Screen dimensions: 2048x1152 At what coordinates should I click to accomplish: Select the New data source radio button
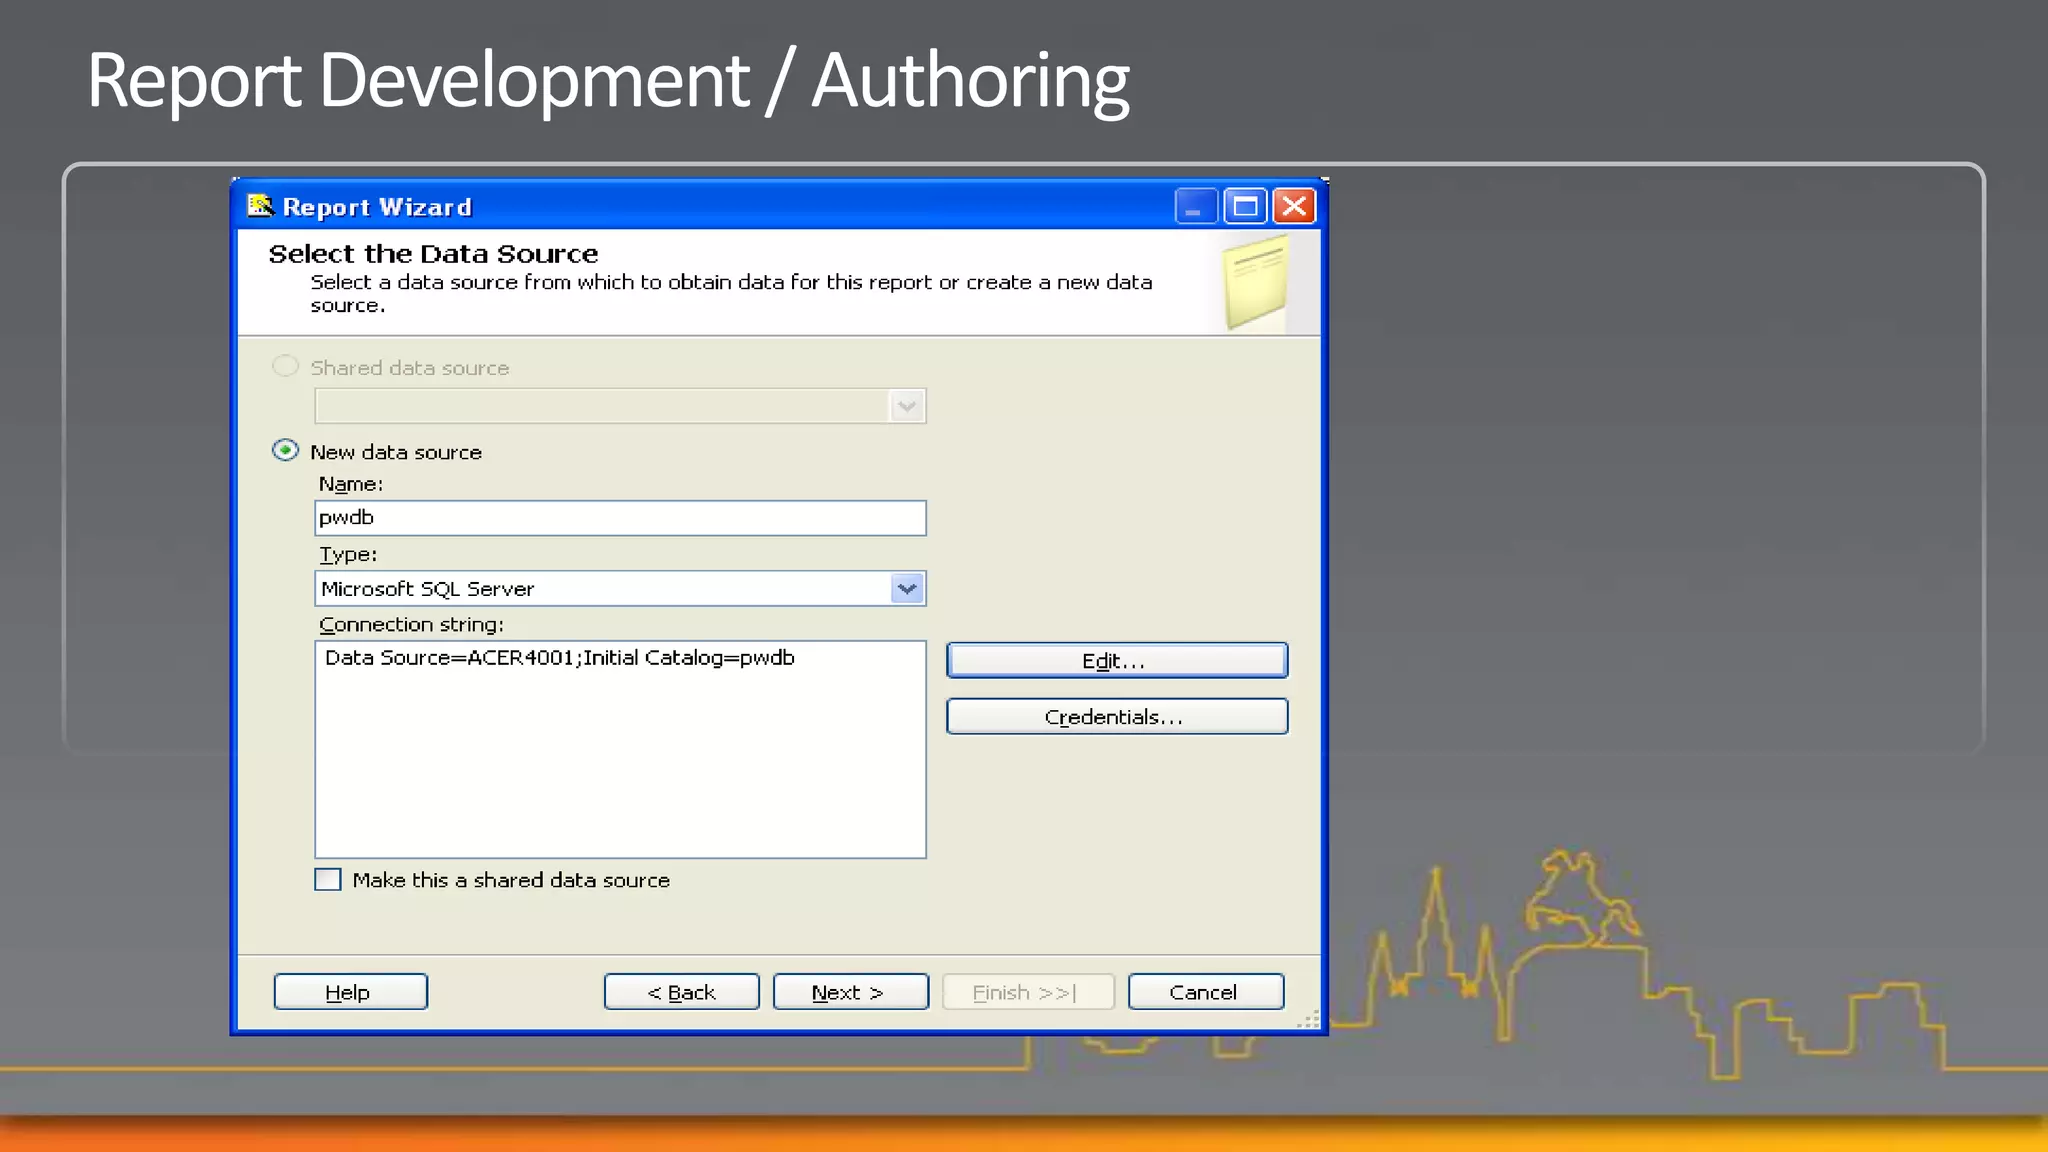(285, 450)
